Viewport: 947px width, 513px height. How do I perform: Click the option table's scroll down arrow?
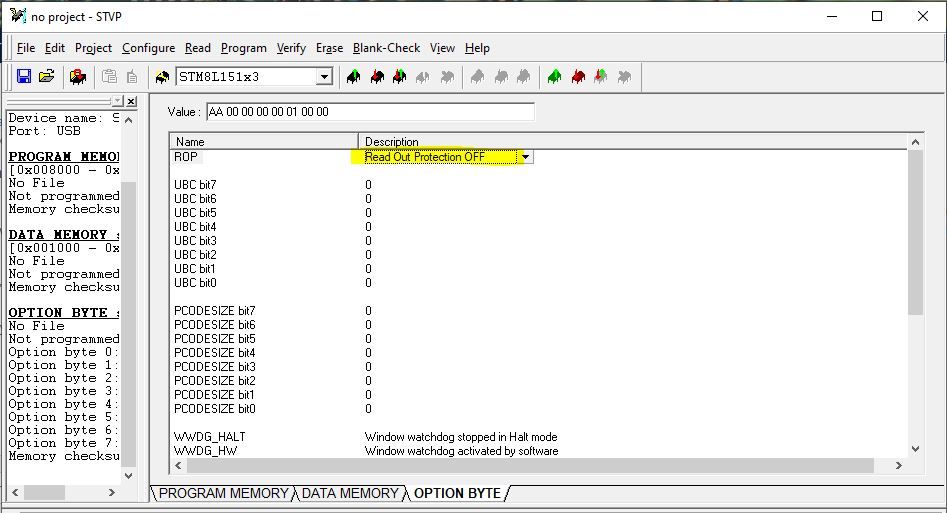pyautogui.click(x=915, y=449)
